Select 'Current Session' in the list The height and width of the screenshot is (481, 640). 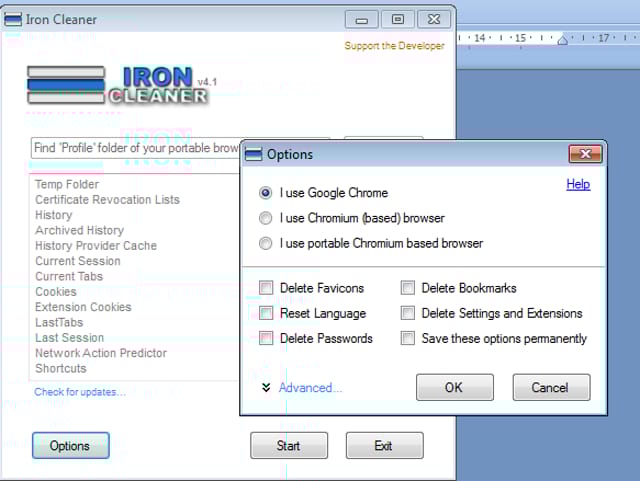[x=78, y=261]
